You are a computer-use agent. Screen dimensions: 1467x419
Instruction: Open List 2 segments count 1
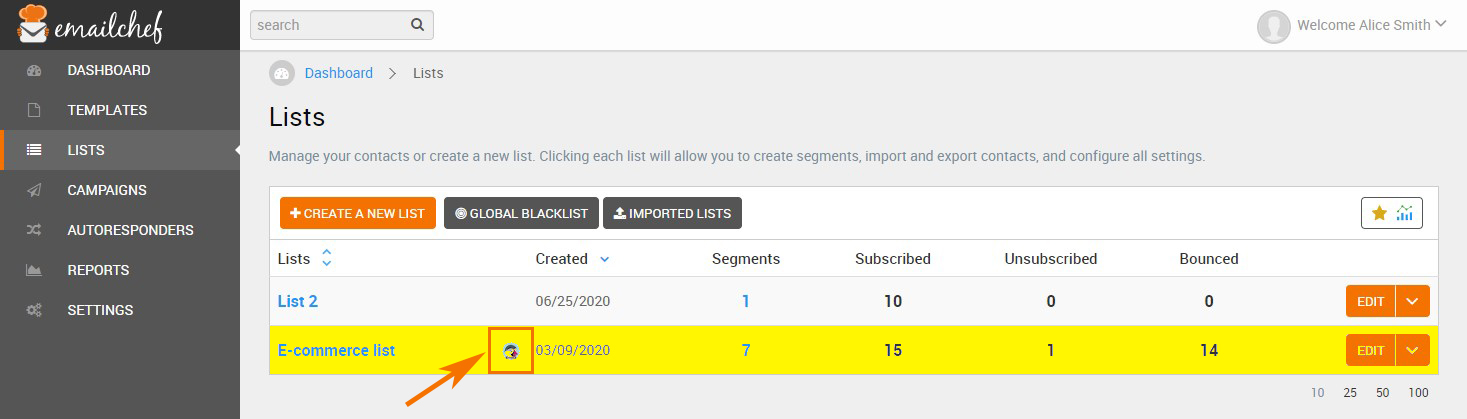[746, 301]
